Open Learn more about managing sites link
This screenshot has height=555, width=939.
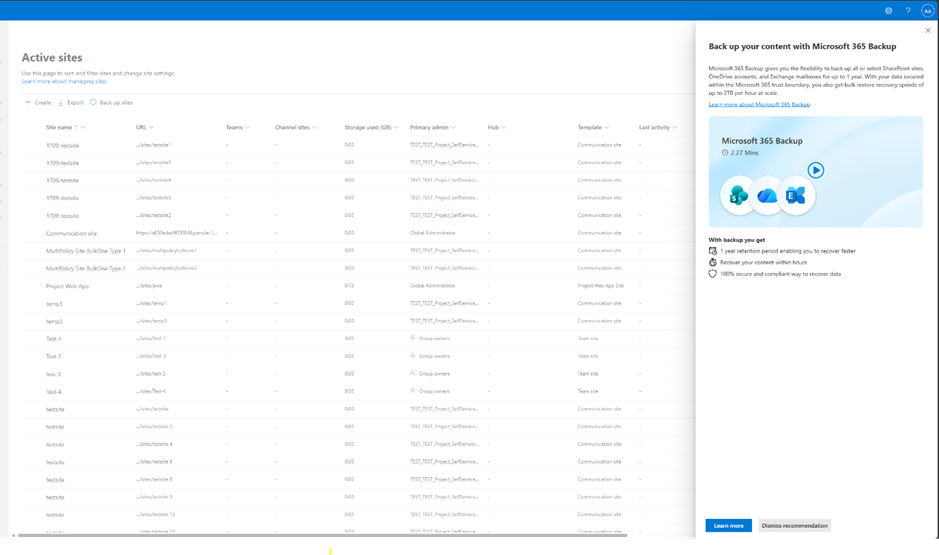coord(64,81)
